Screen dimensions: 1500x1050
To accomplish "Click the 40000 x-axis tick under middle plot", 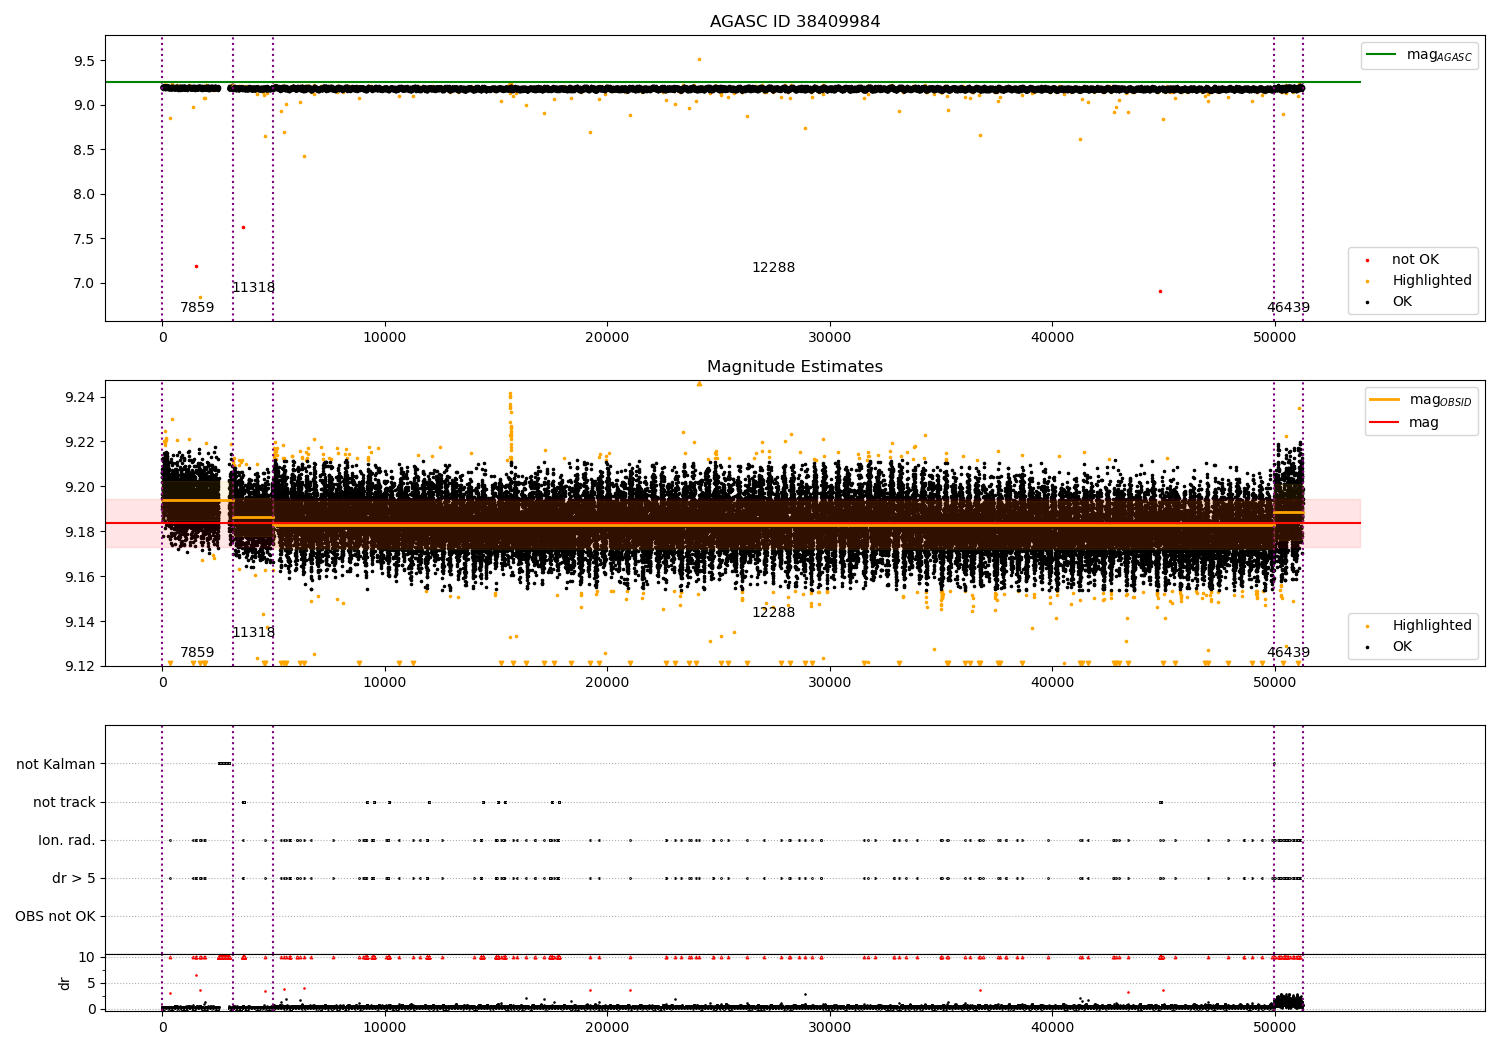I will (1052, 682).
